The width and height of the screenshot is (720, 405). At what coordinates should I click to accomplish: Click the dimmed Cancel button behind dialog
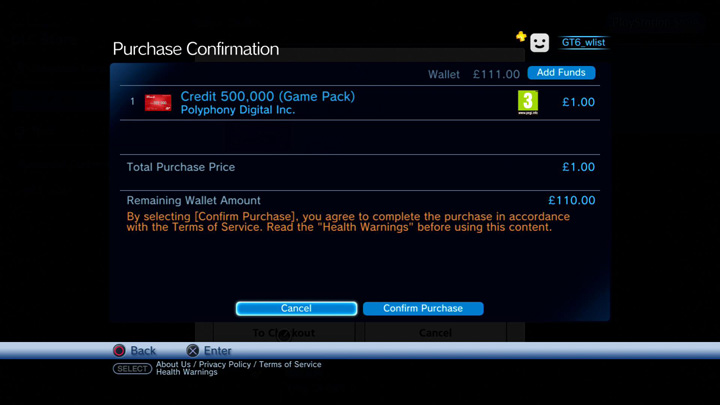point(435,332)
